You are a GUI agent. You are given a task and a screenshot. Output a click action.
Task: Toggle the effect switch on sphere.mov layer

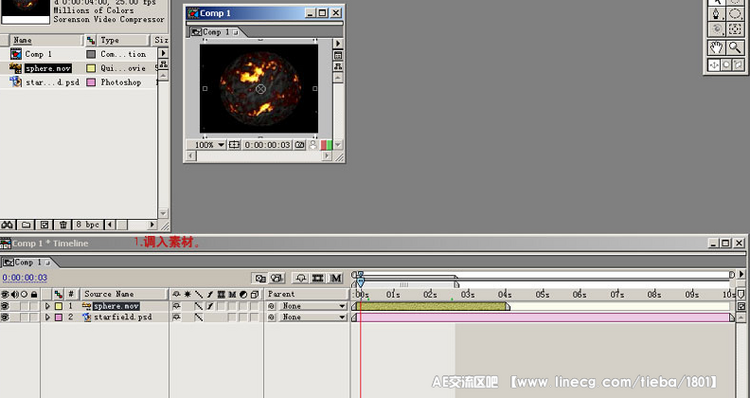click(x=210, y=306)
